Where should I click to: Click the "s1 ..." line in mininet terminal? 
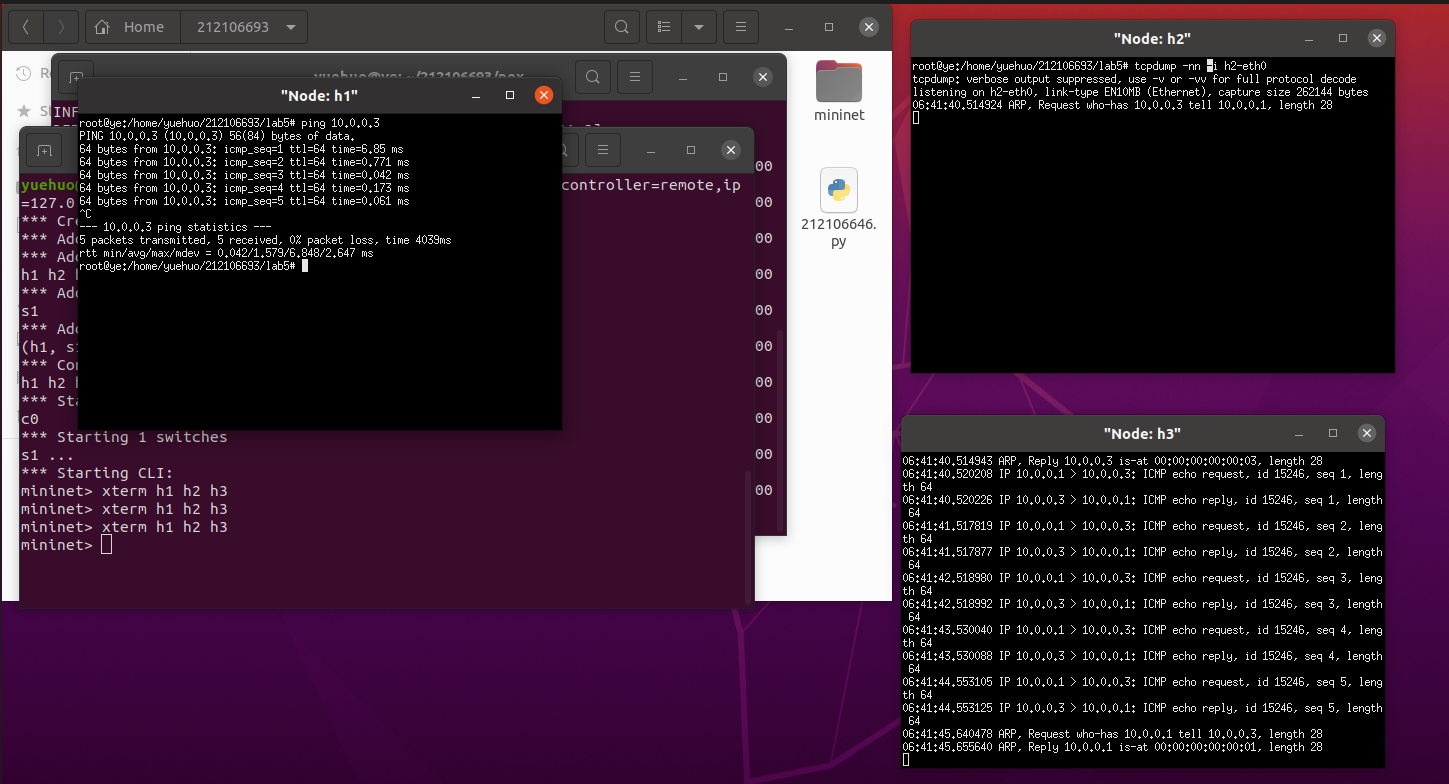click(47, 455)
